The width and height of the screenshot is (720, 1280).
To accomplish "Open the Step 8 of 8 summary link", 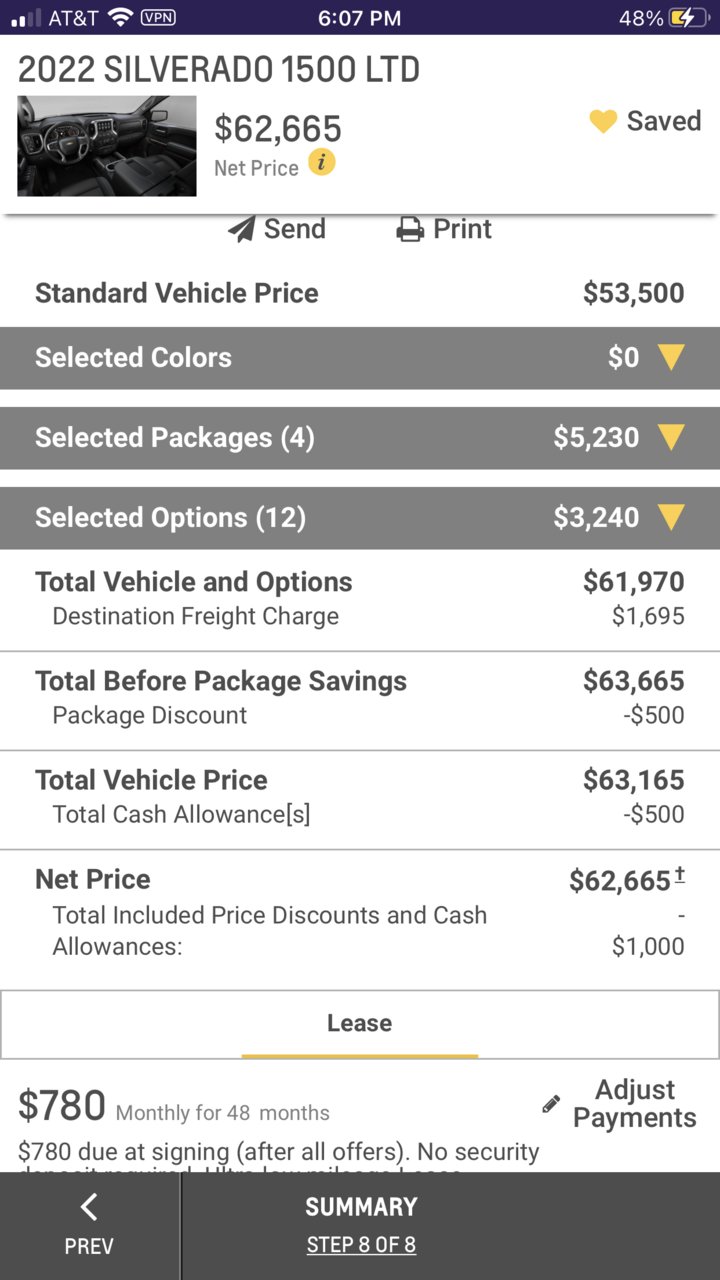I will [x=361, y=1245].
